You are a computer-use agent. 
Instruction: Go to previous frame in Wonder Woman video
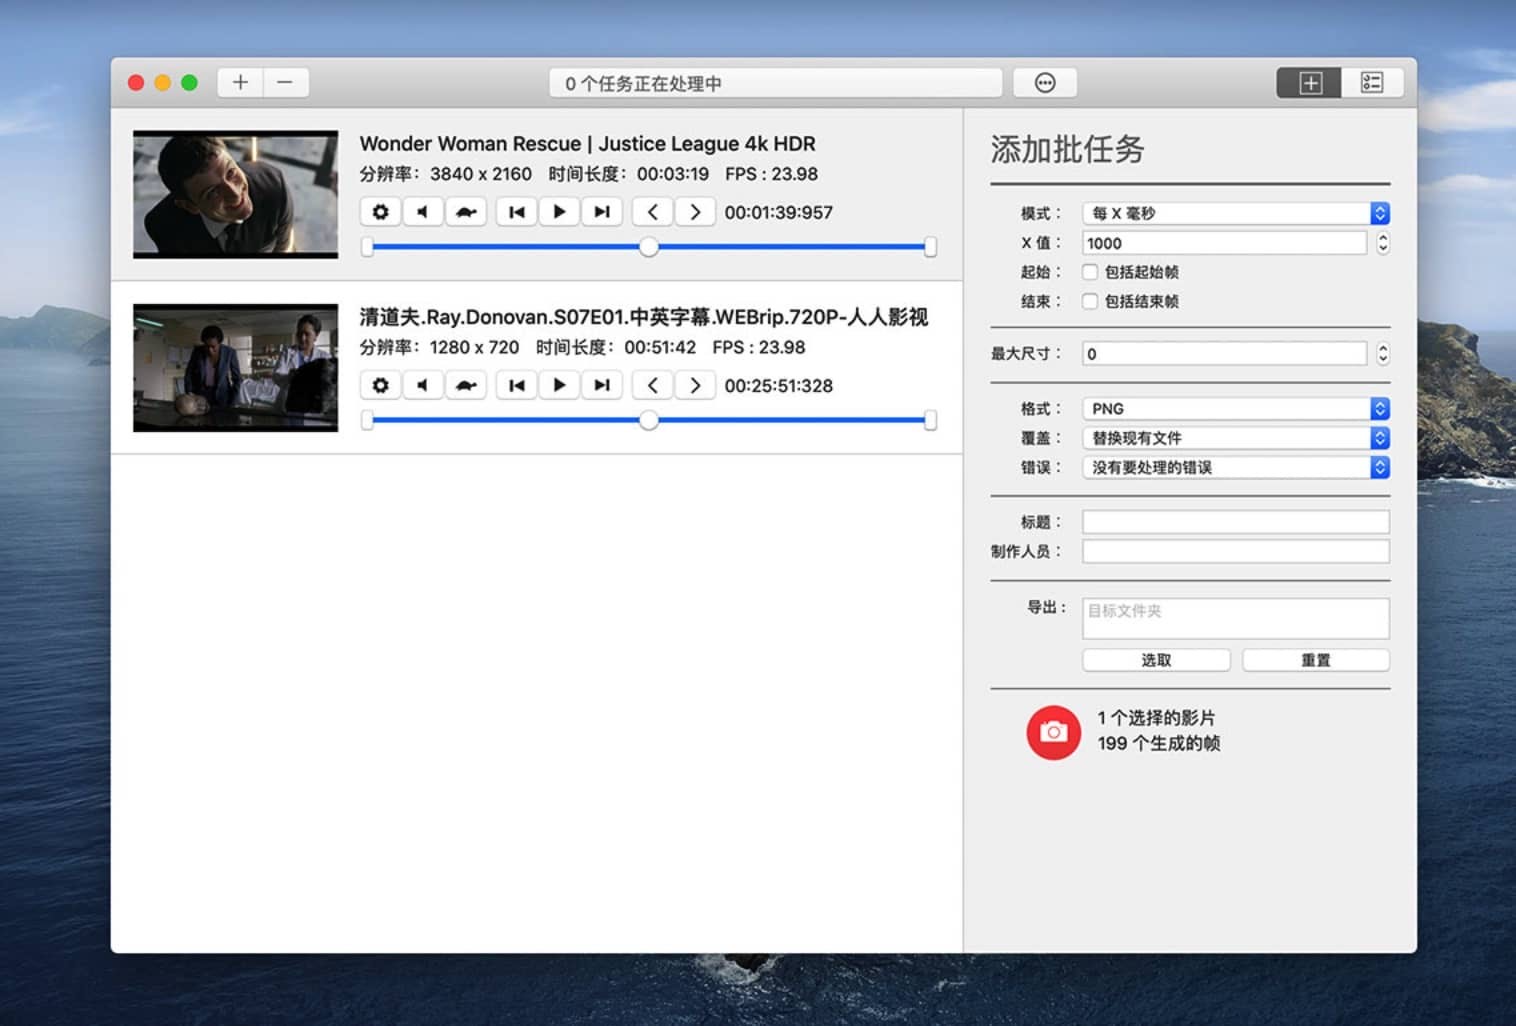[x=653, y=212]
